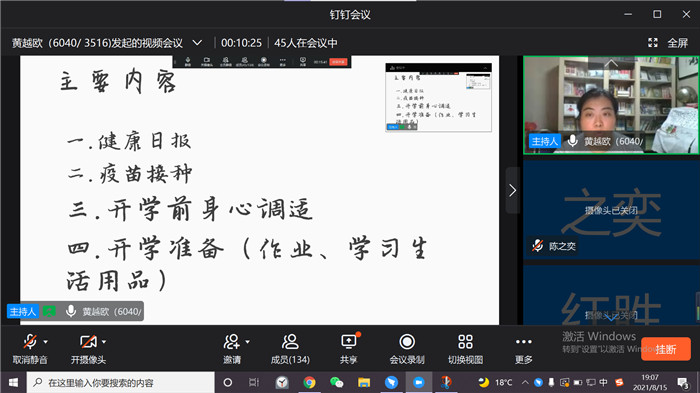Open WeChat from the taskbar

[x=337, y=383]
